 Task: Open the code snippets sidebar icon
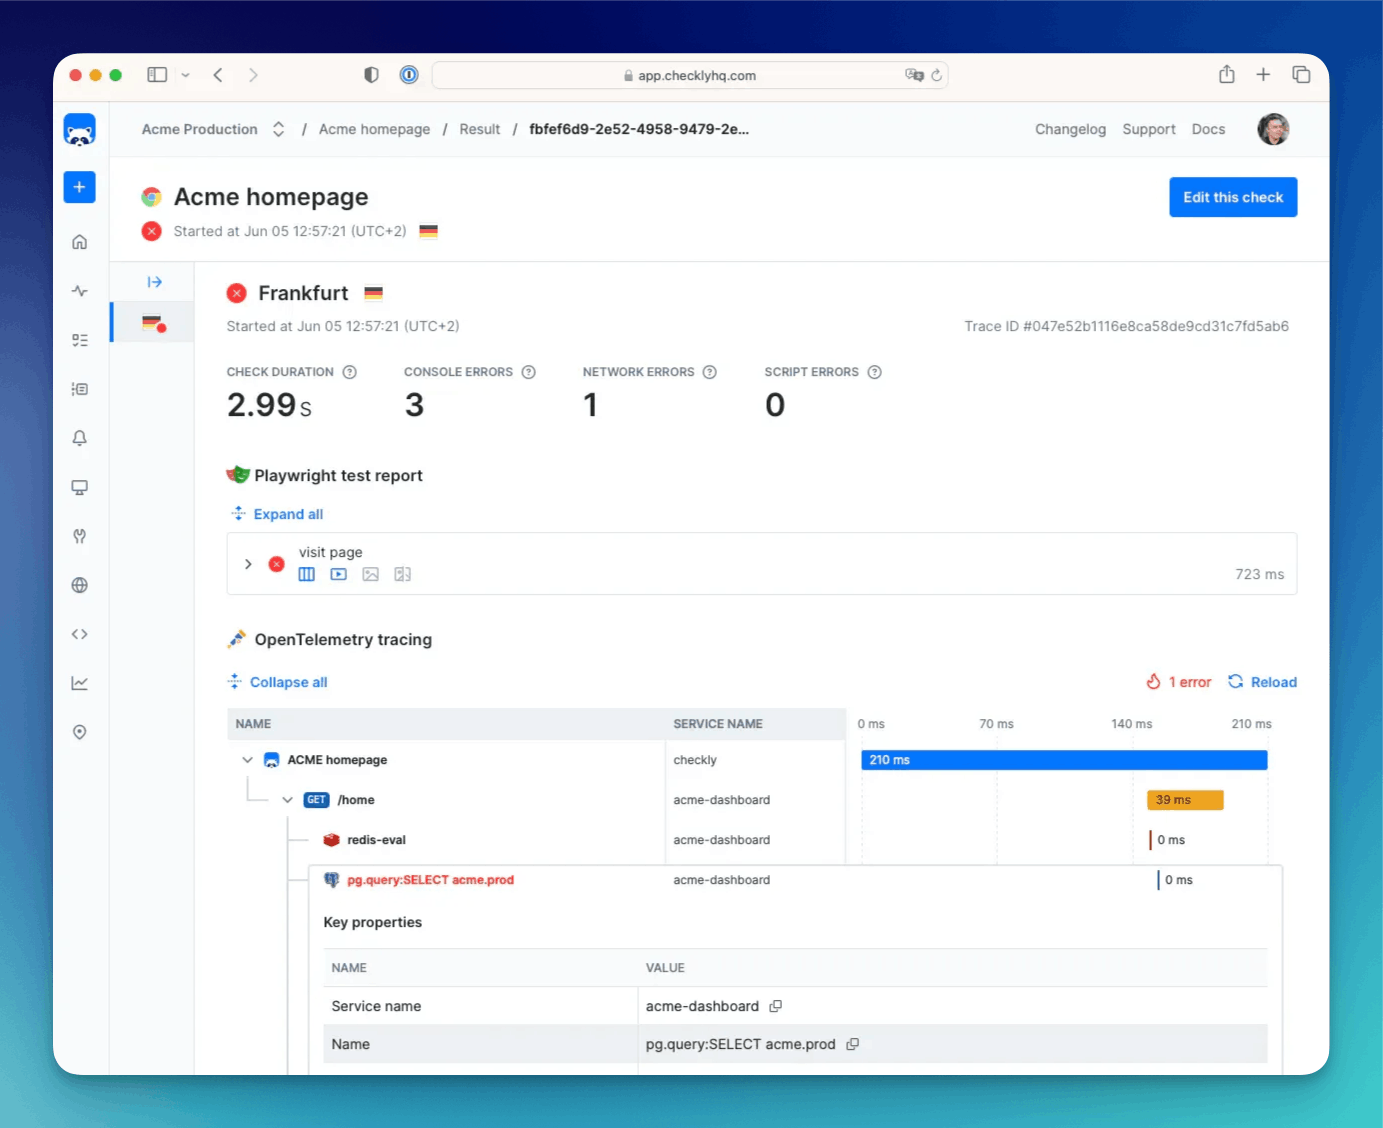pos(80,634)
